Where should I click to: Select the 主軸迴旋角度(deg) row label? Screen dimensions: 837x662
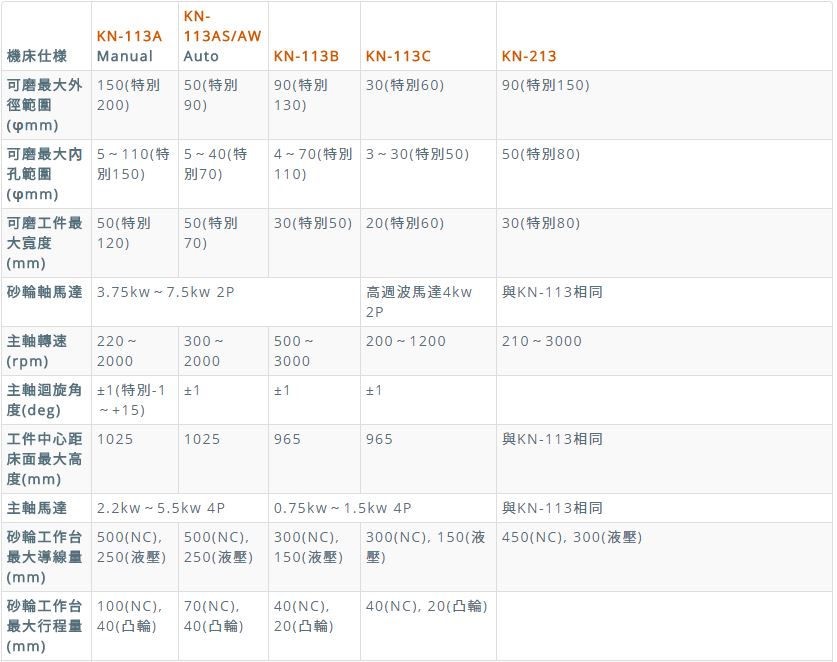pyautogui.click(x=44, y=400)
